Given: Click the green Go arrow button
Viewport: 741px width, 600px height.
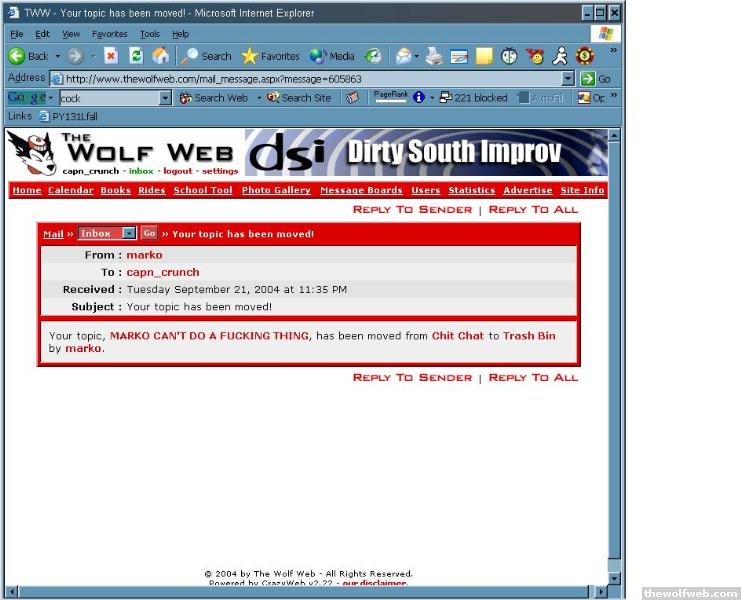Looking at the screenshot, I should 595,78.
